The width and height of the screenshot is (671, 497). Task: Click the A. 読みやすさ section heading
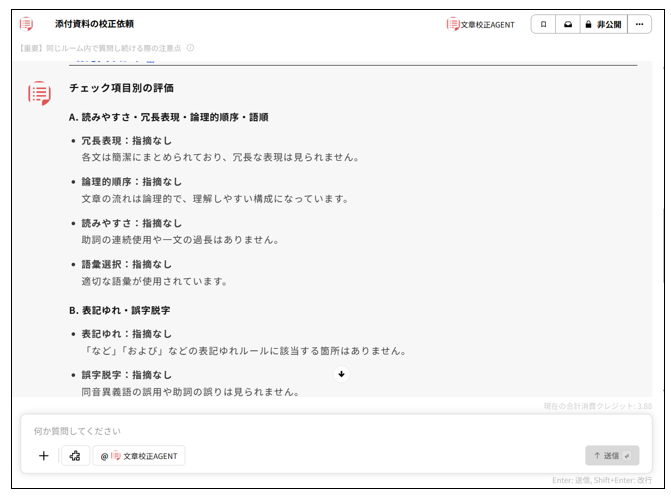[168, 117]
